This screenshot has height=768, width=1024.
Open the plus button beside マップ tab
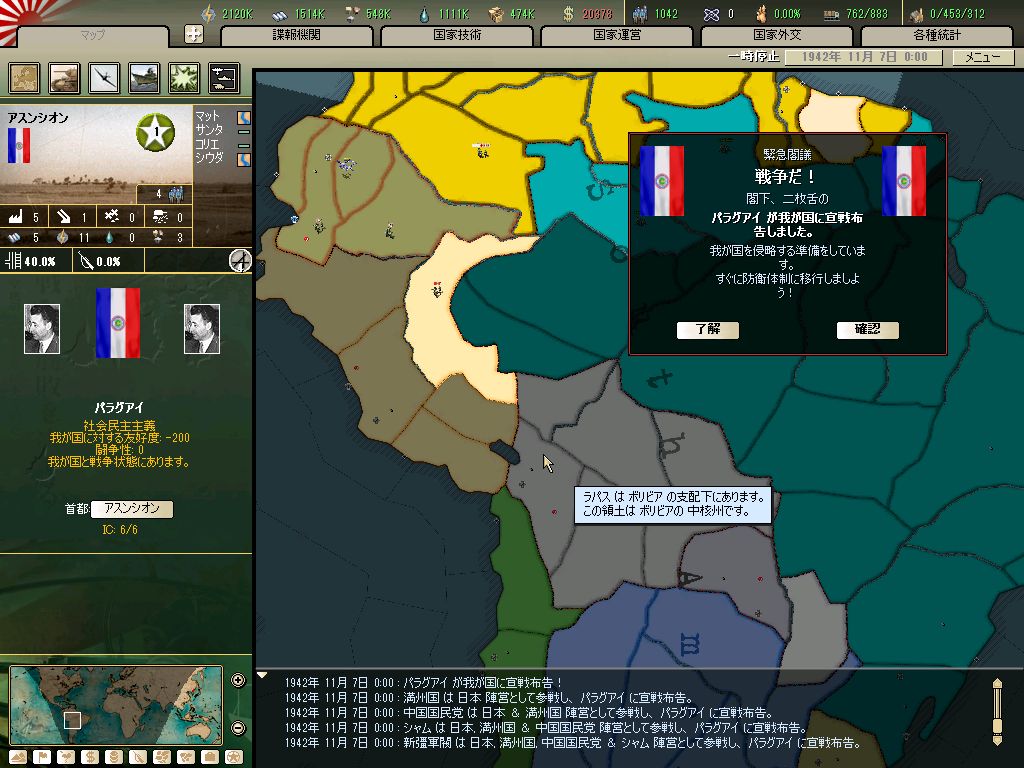pyautogui.click(x=194, y=34)
